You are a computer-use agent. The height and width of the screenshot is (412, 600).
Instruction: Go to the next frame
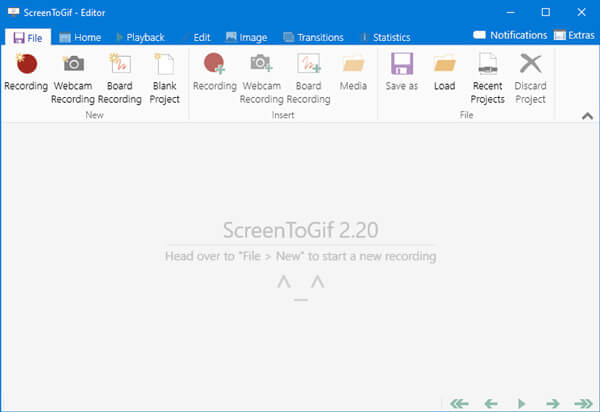click(x=553, y=403)
